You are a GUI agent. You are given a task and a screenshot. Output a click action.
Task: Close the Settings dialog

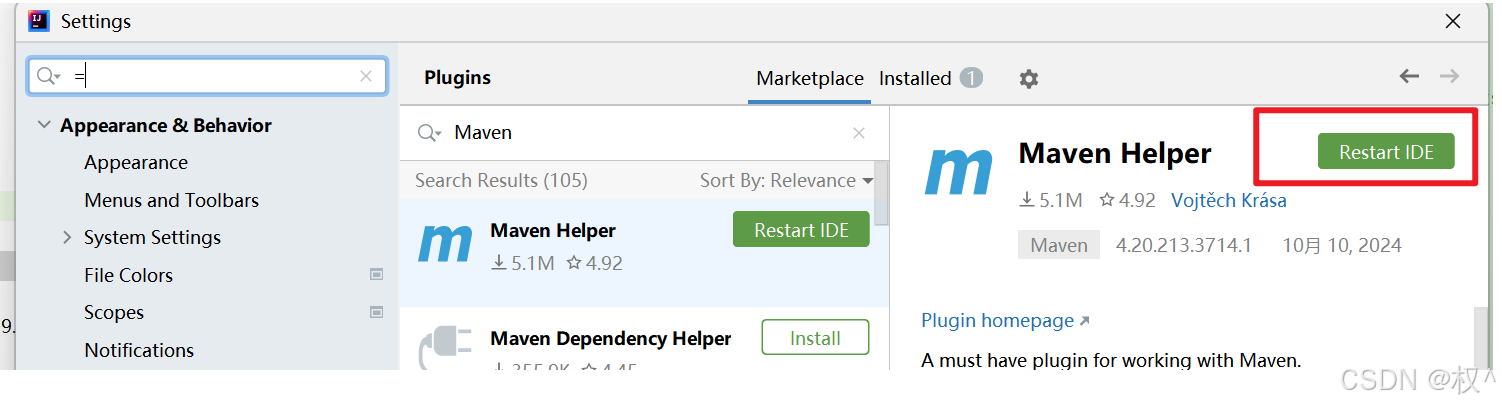click(x=1453, y=21)
